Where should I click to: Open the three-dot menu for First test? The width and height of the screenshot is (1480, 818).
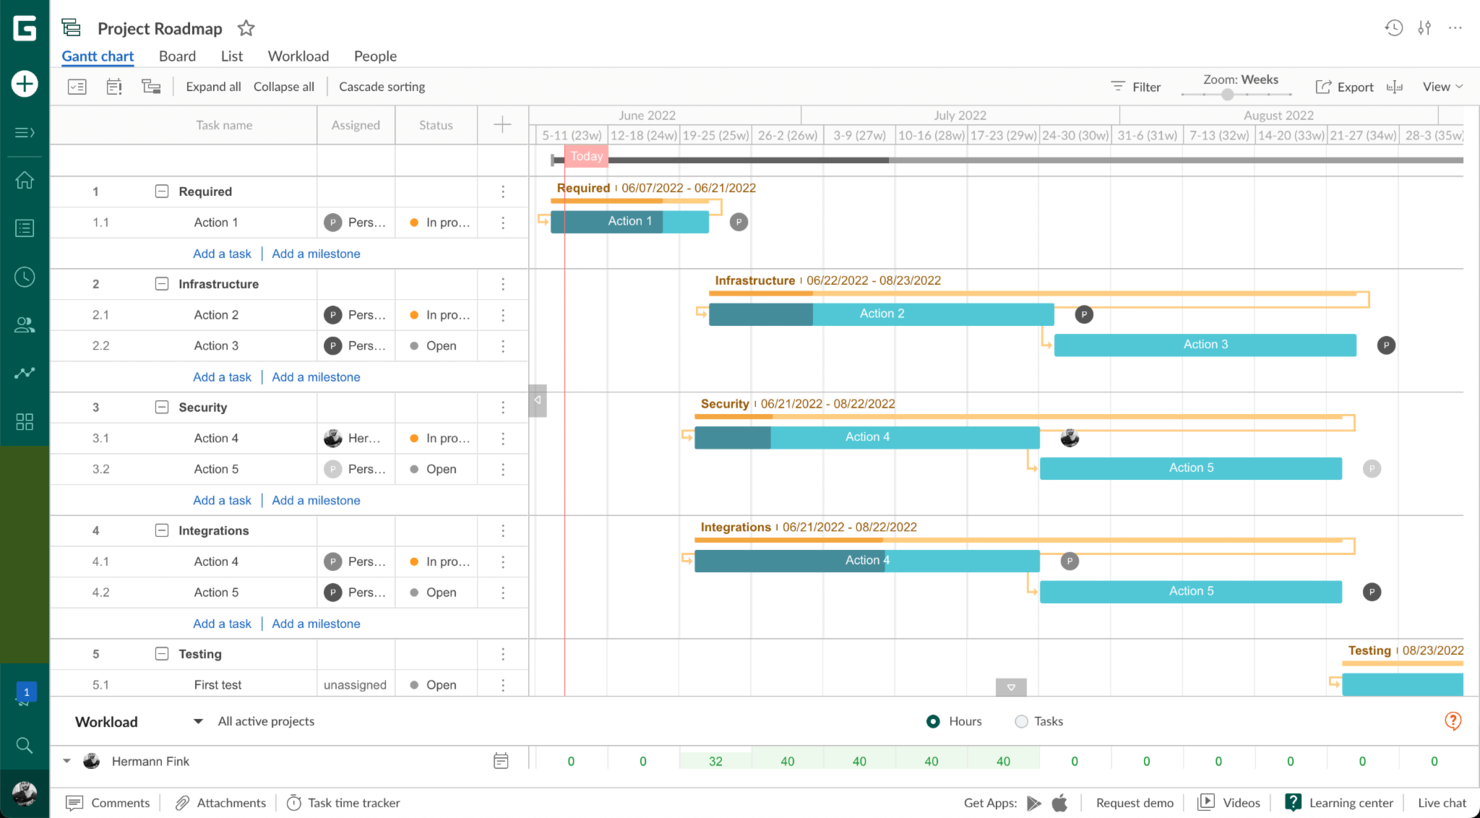[503, 684]
